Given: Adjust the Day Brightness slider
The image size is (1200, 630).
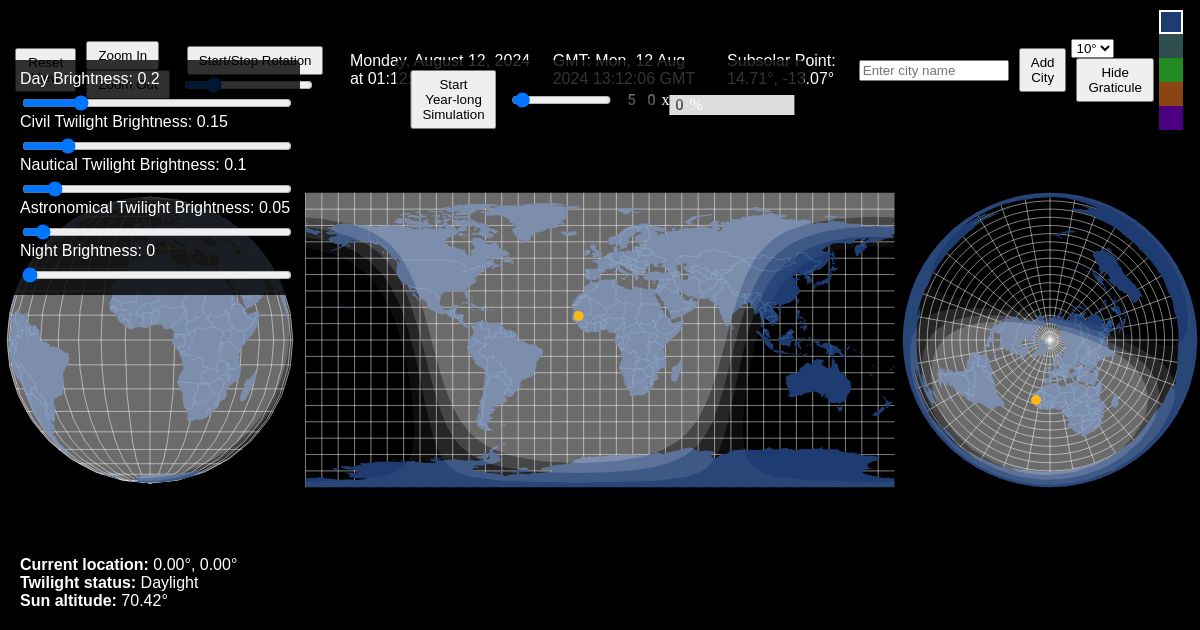Looking at the screenshot, I should point(81,103).
